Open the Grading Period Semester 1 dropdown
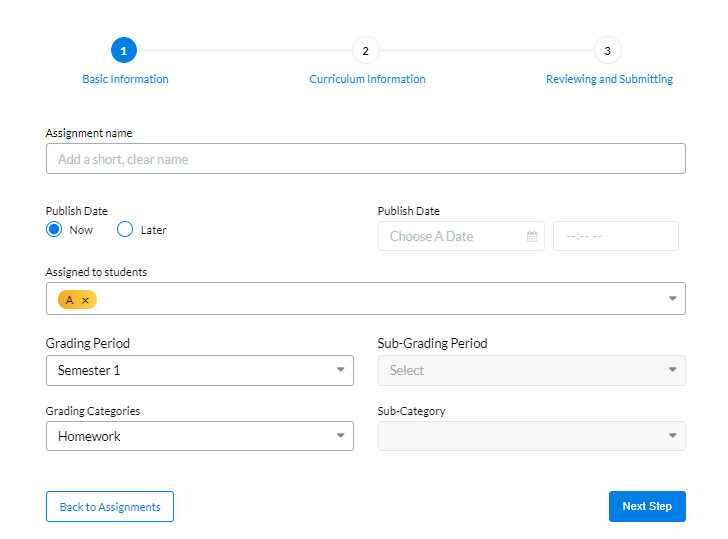Image resolution: width=728 pixels, height=539 pixels. pos(200,370)
